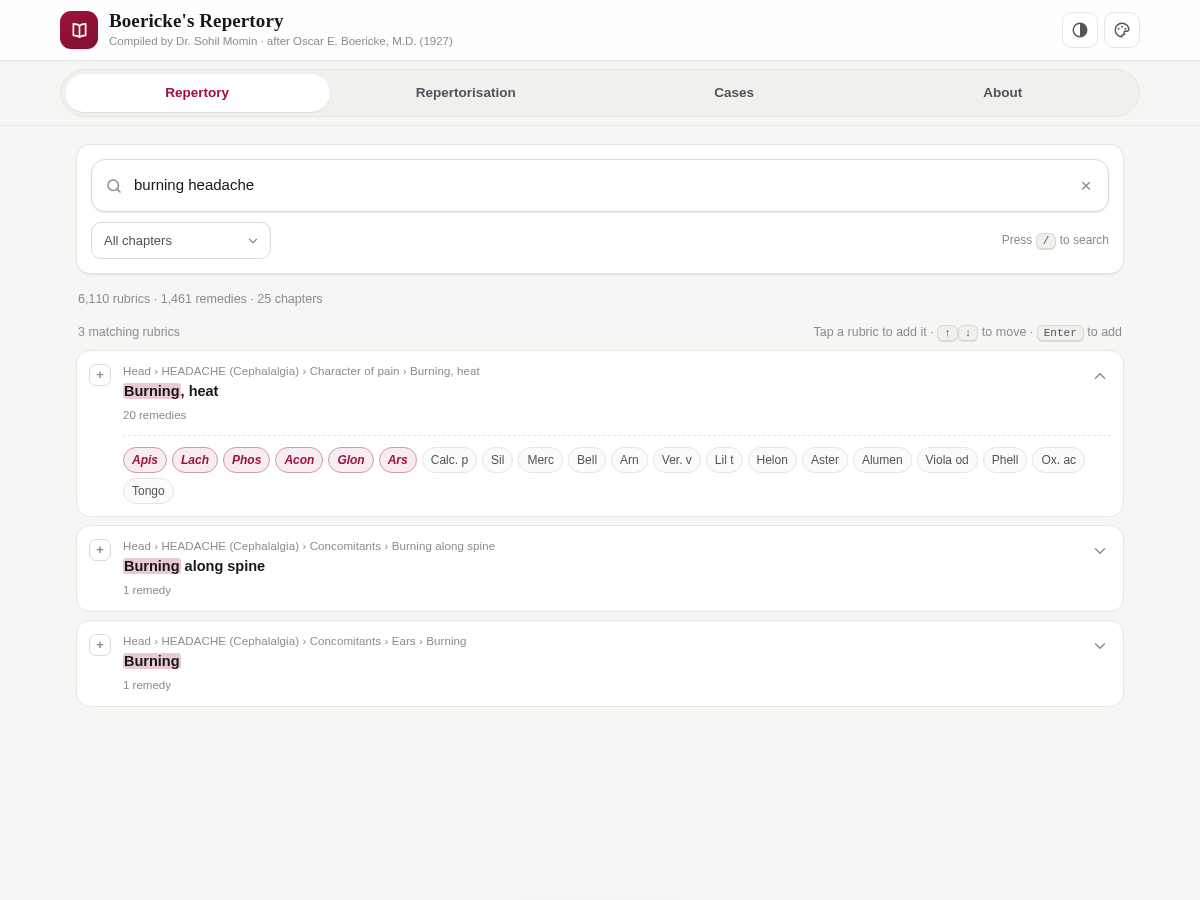
Task: Click the Alumen remedy chip
Action: [882, 460]
